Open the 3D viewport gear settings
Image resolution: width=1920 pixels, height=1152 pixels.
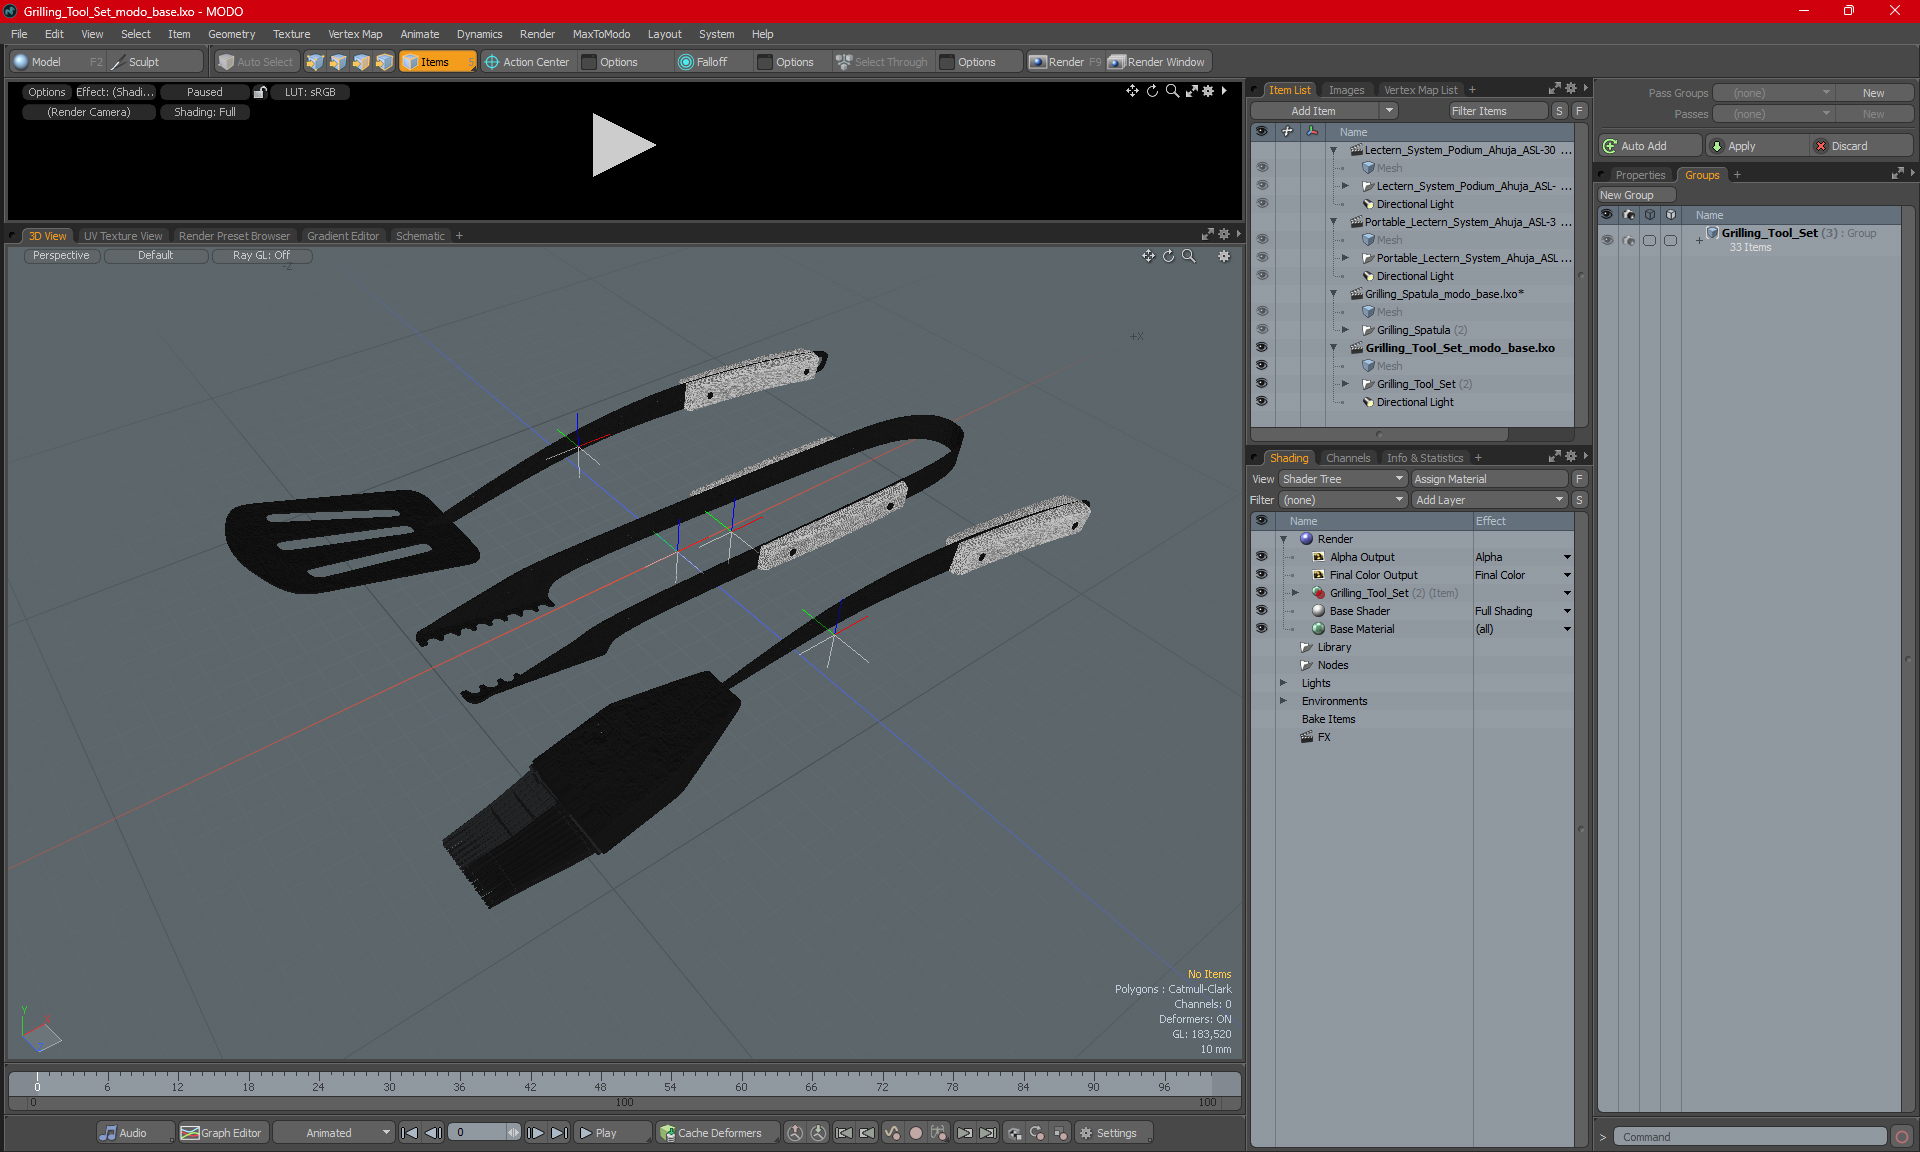point(1224,256)
